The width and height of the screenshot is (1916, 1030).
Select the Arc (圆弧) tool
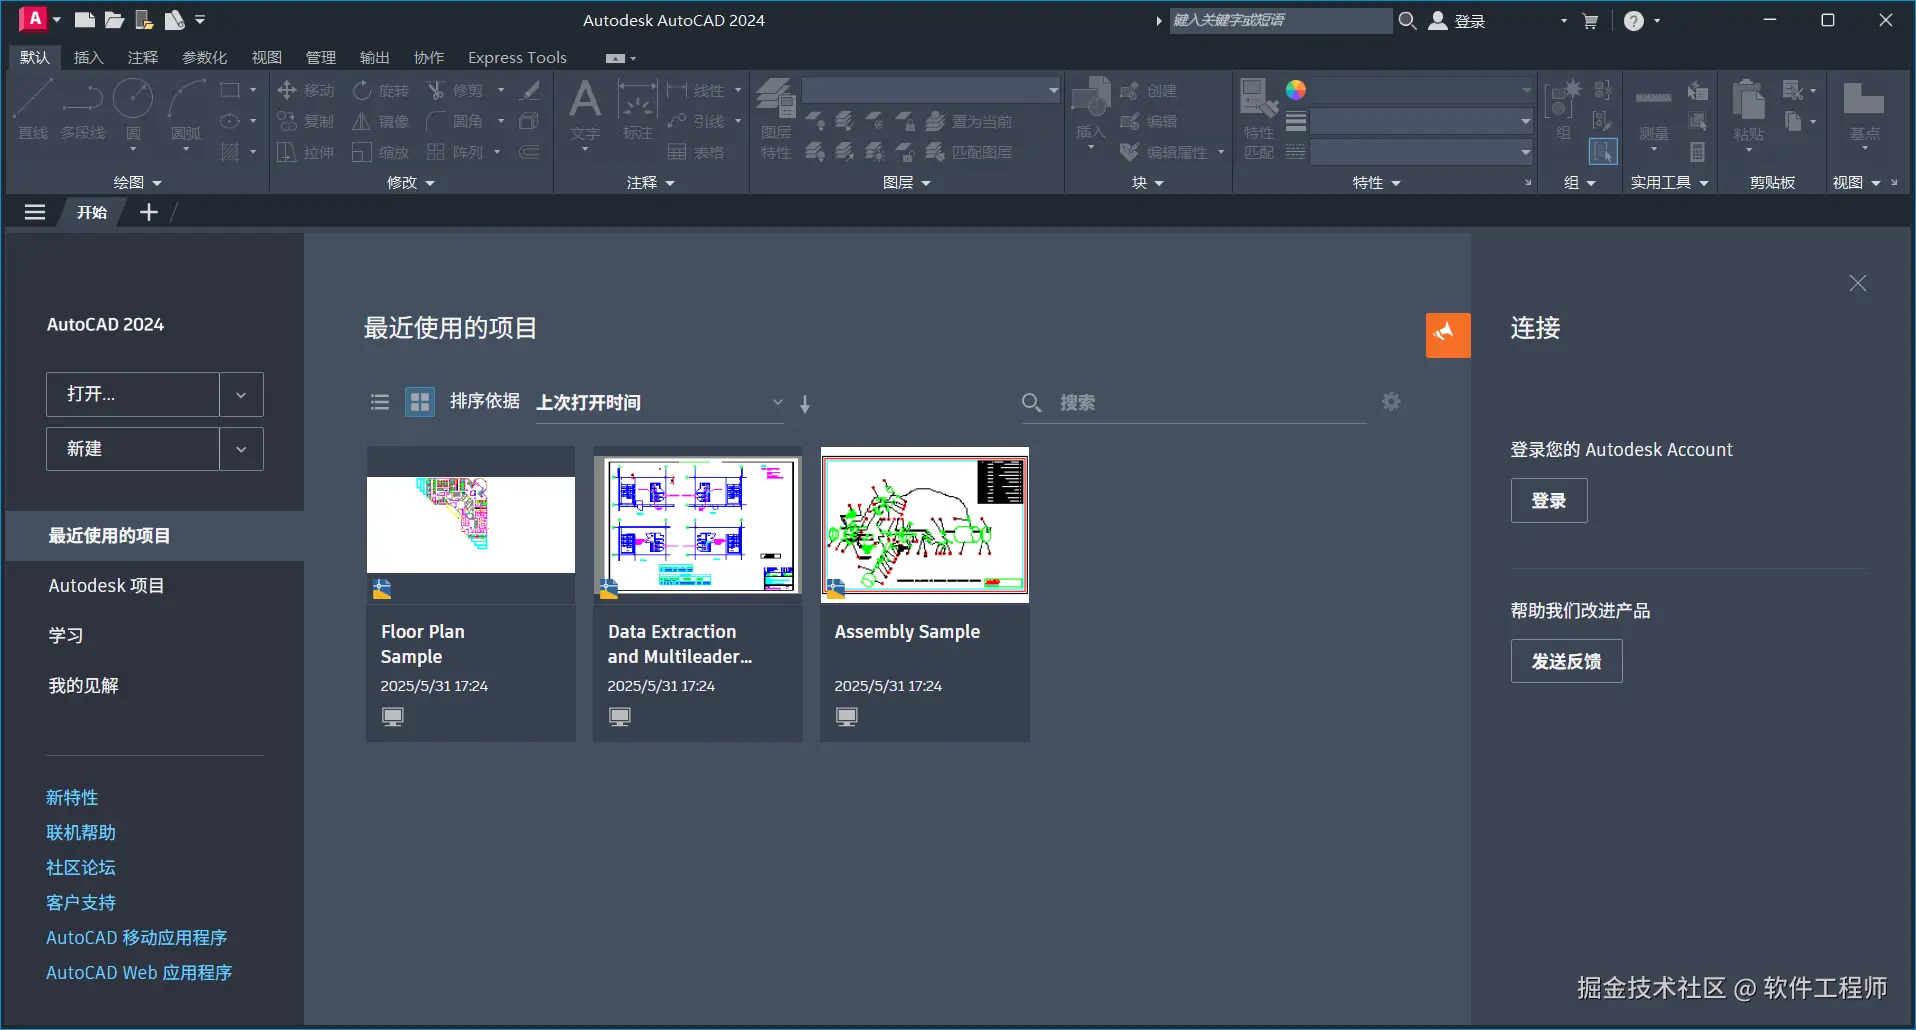pos(186,112)
